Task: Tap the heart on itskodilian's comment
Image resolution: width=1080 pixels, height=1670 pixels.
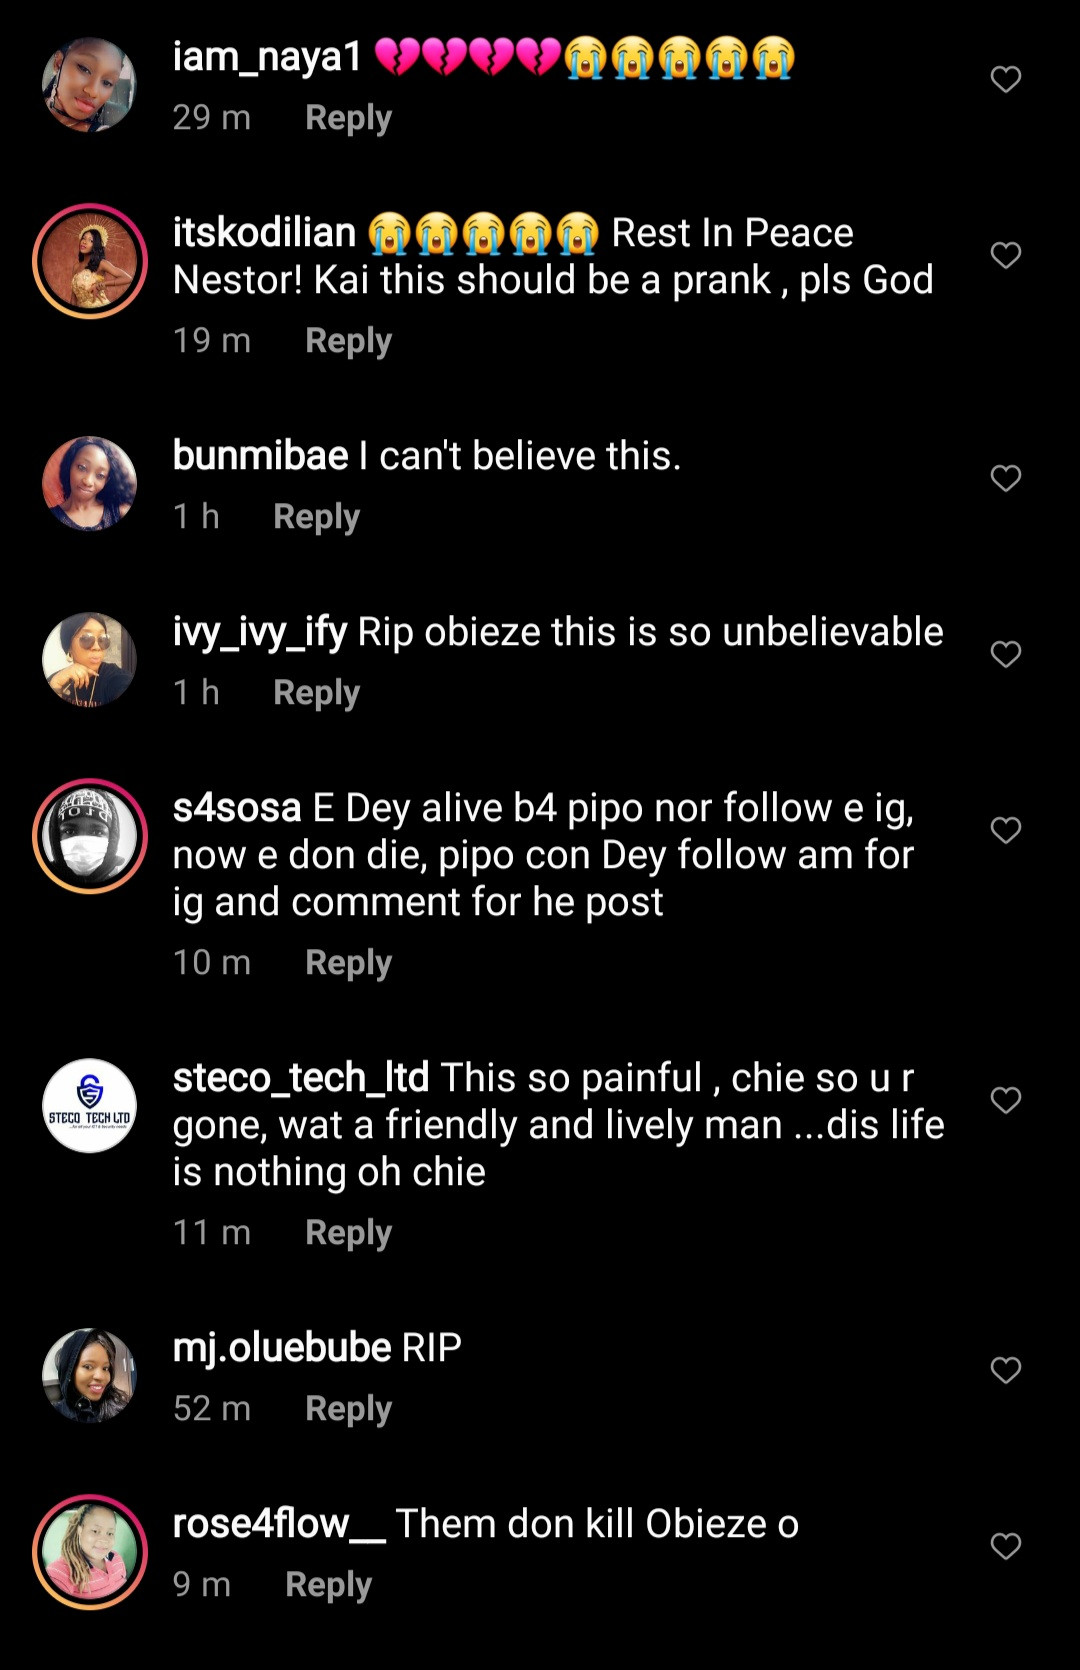Action: click(x=1005, y=255)
